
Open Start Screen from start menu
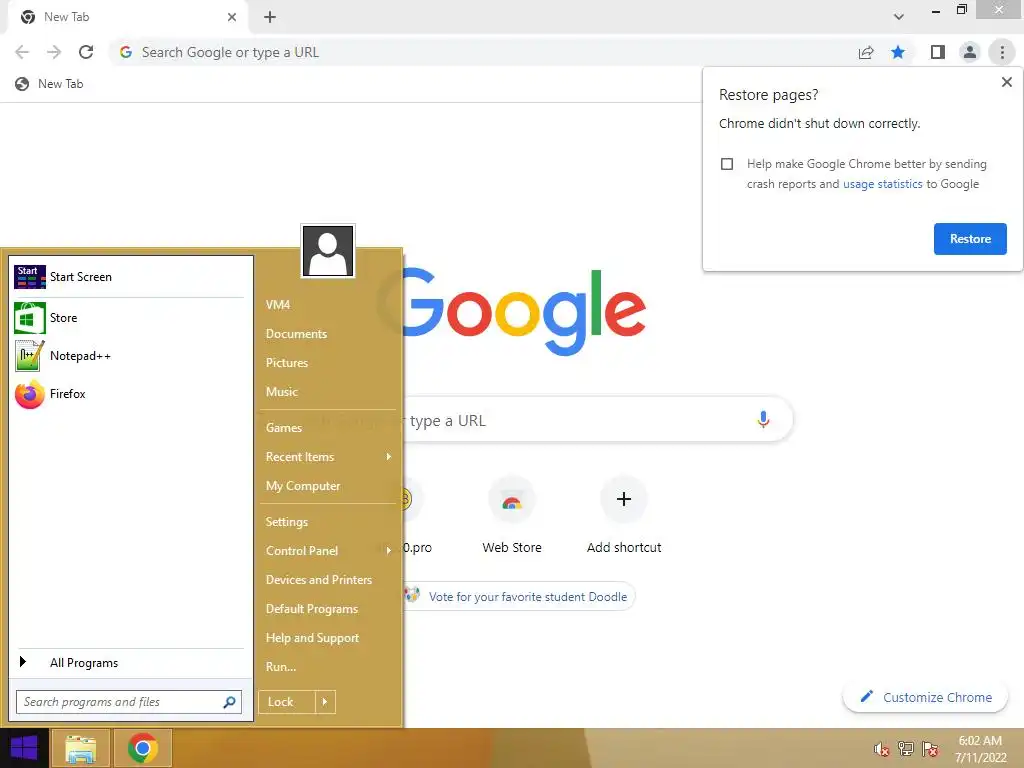(129, 277)
